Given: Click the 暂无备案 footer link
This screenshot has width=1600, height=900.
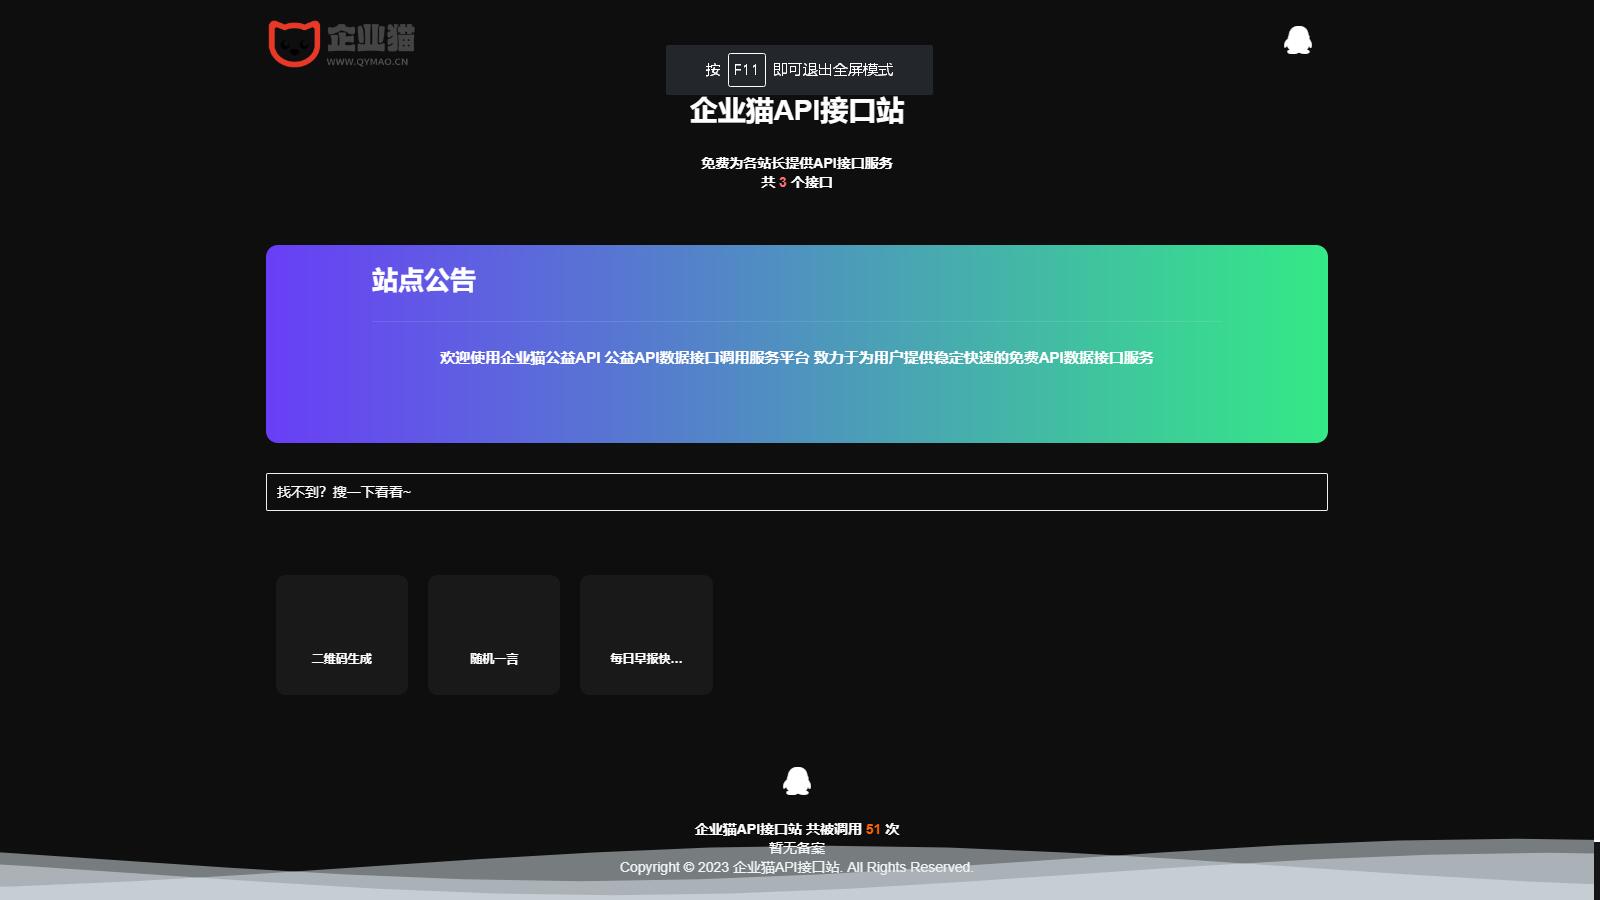Looking at the screenshot, I should 797,846.
